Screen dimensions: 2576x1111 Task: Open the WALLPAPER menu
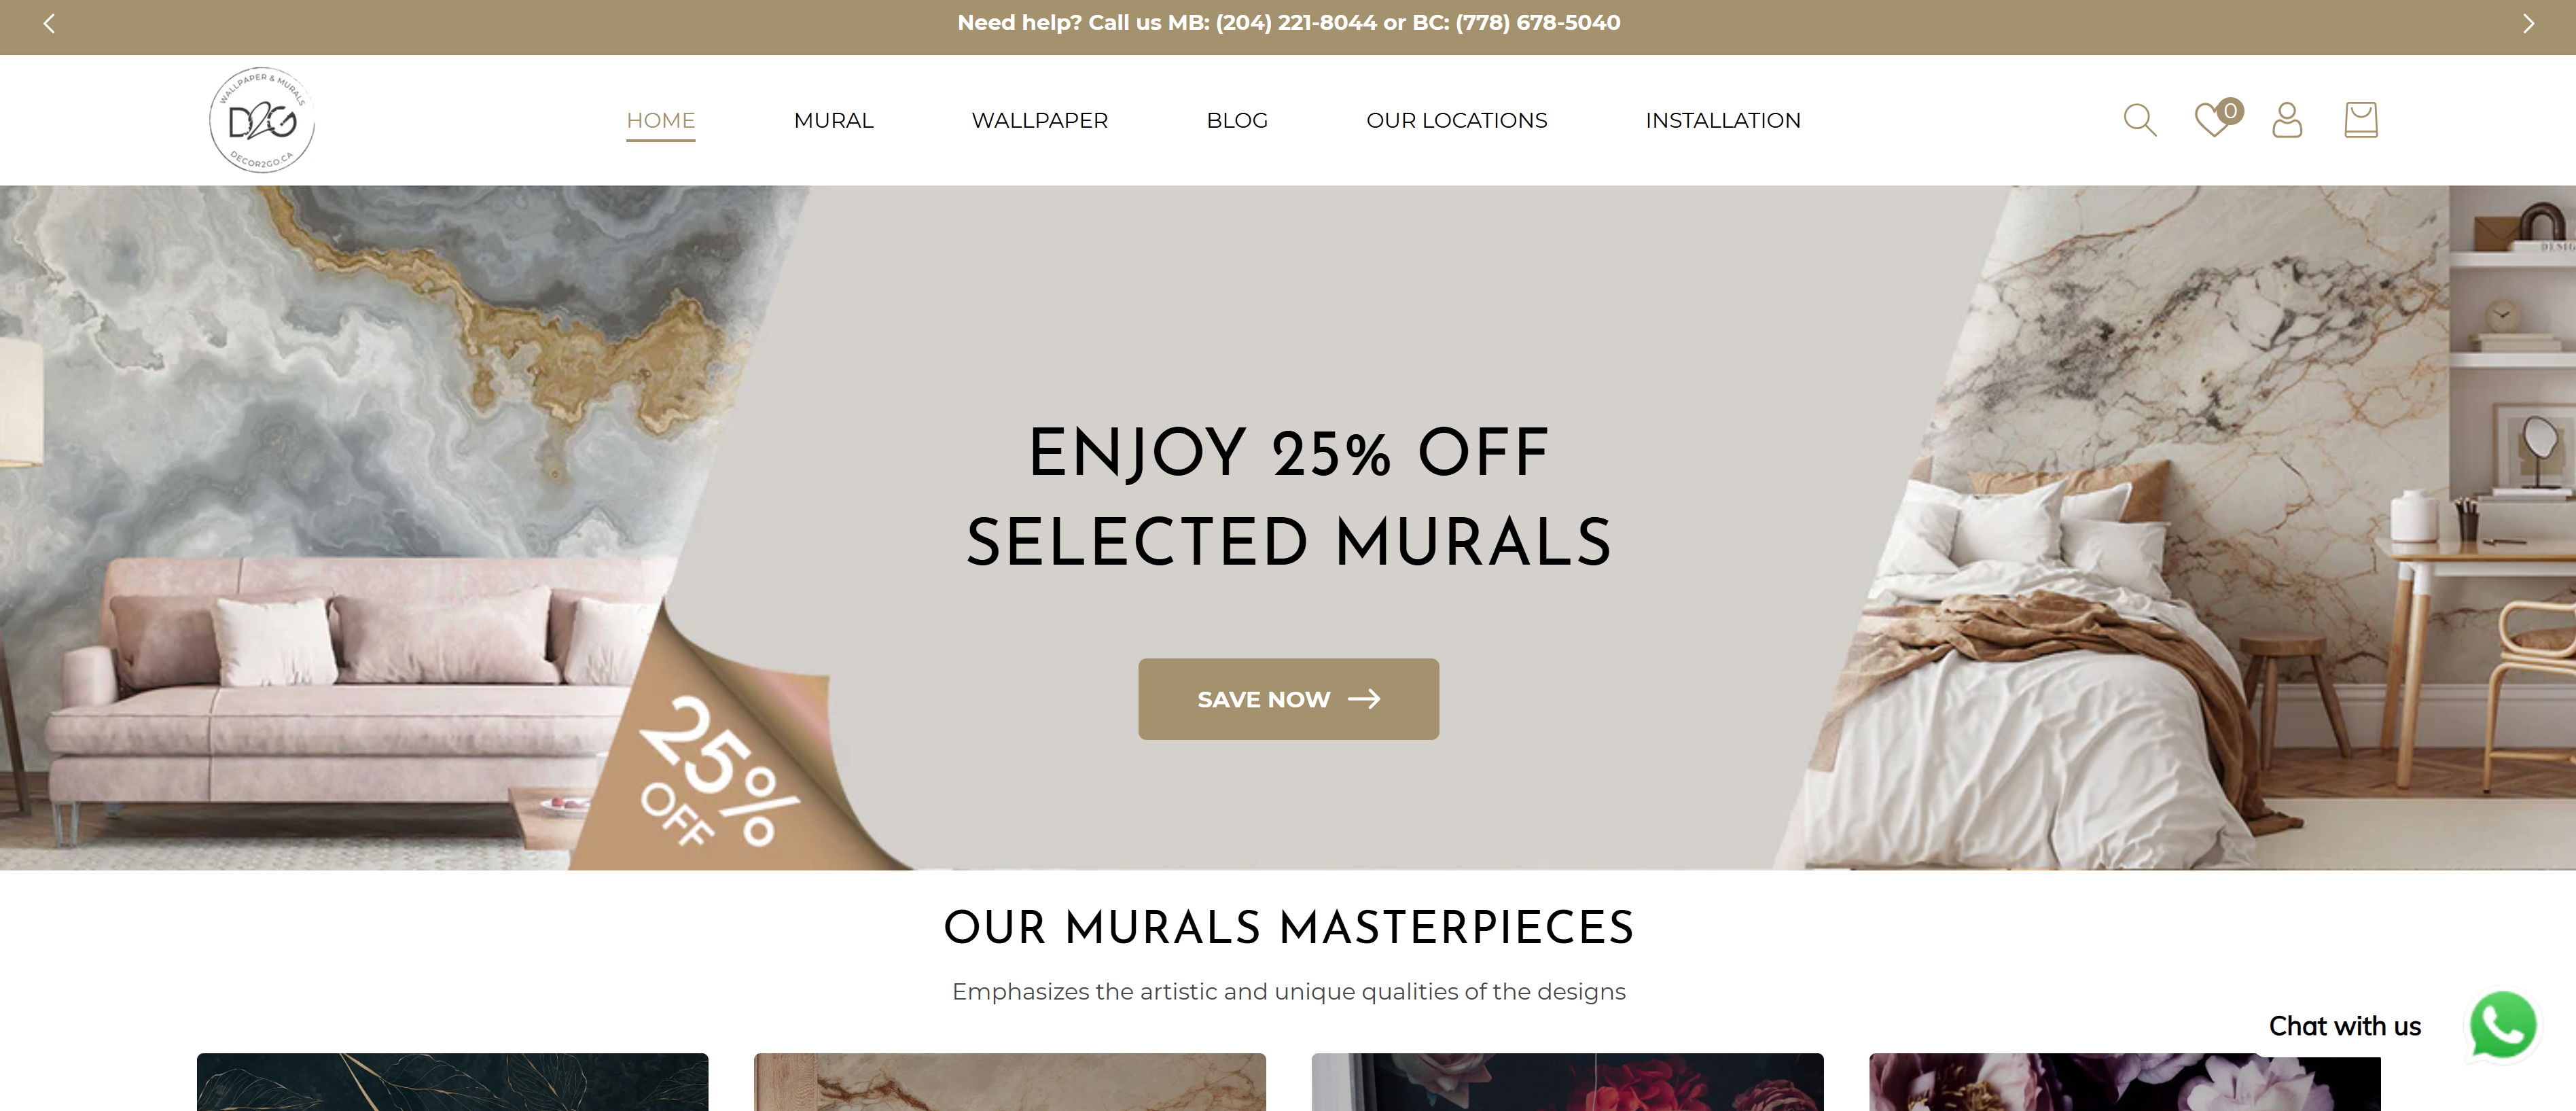pyautogui.click(x=1039, y=120)
